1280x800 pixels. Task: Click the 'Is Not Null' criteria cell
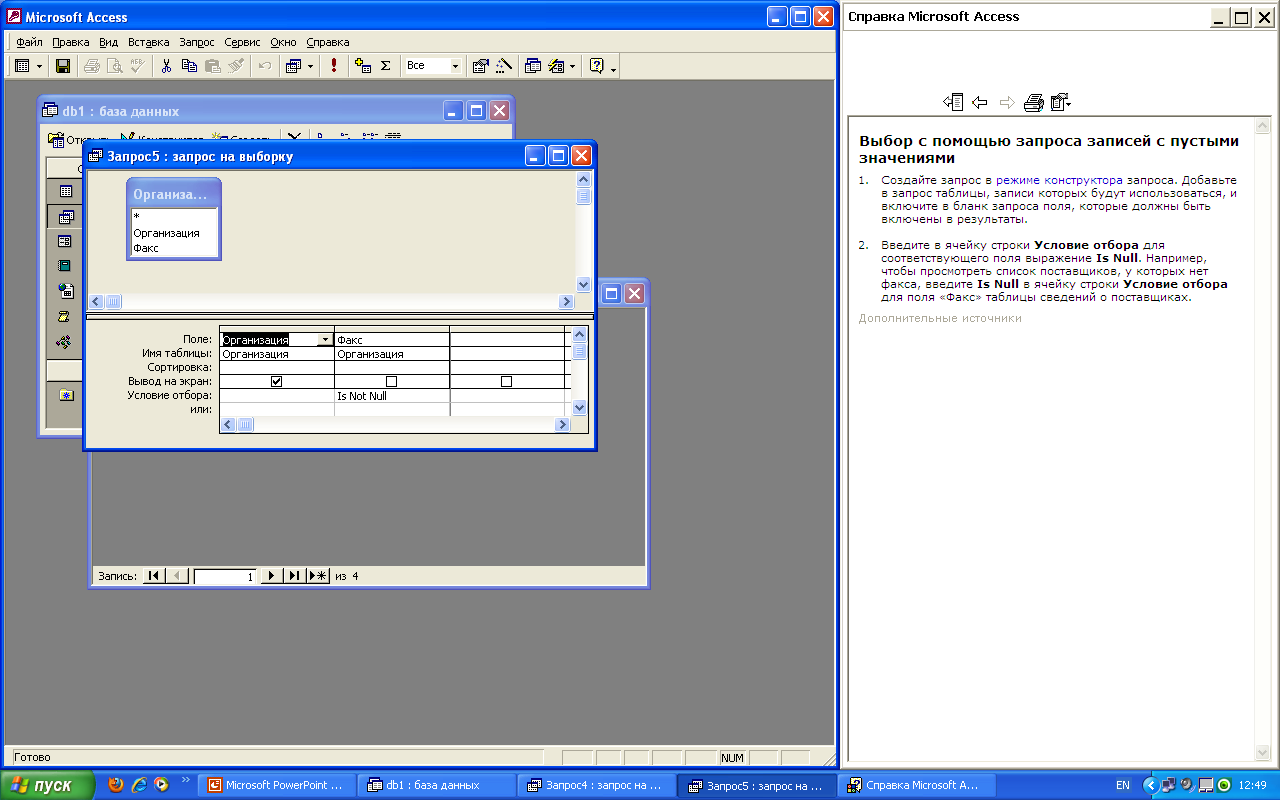coord(392,396)
